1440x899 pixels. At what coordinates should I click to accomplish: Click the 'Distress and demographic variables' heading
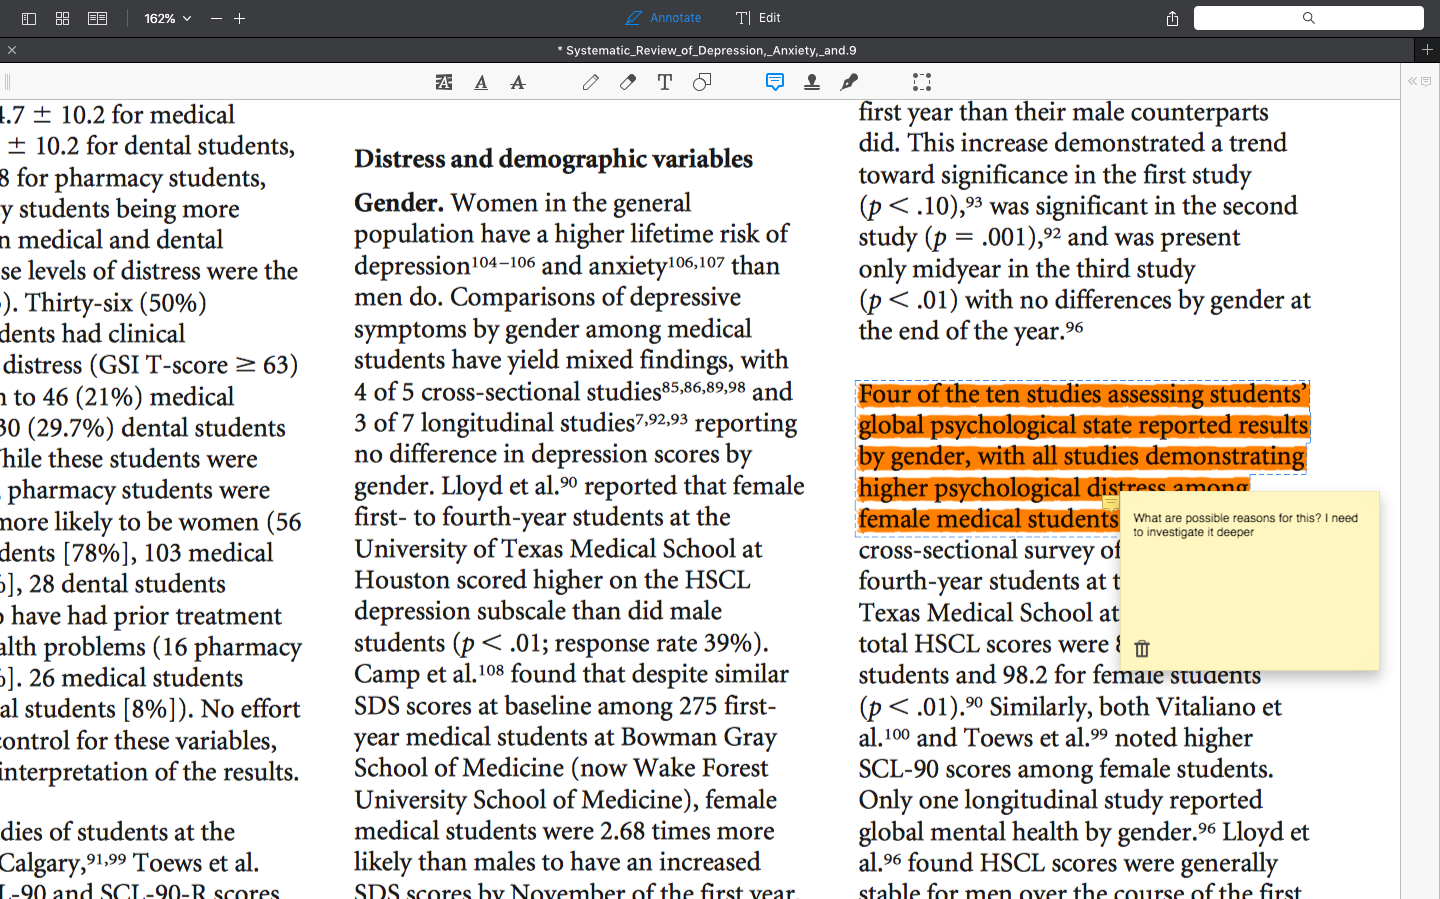[553, 159]
